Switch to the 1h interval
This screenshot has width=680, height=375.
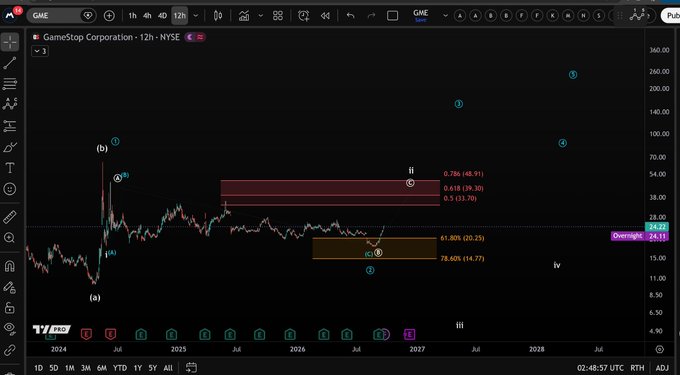pos(132,16)
